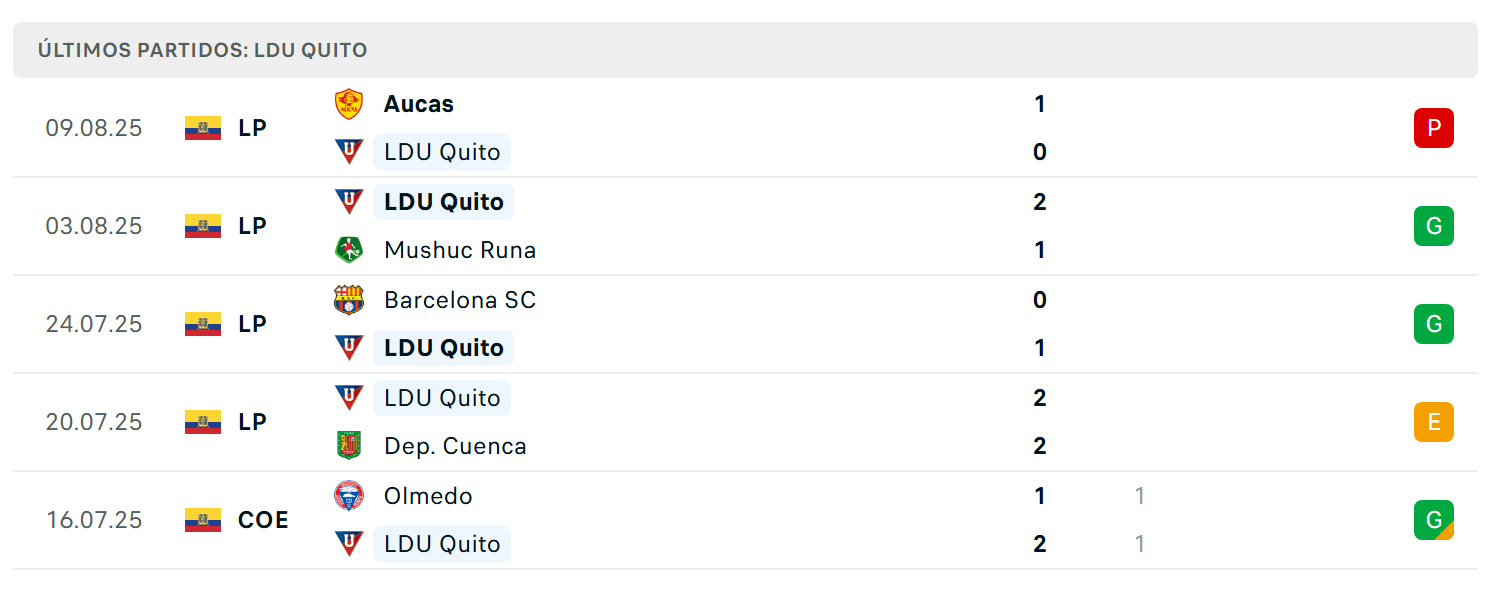1490x591 pixels.
Task: Click the Aucas team crest icon
Action: pyautogui.click(x=349, y=104)
